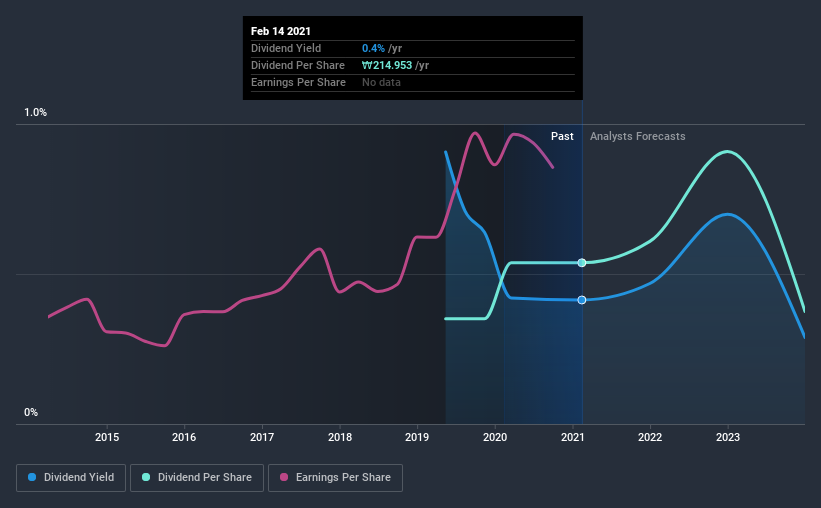Click the blue dot in the Dividend Yield legend
Screen dimensions: 821x508
click(x=33, y=478)
